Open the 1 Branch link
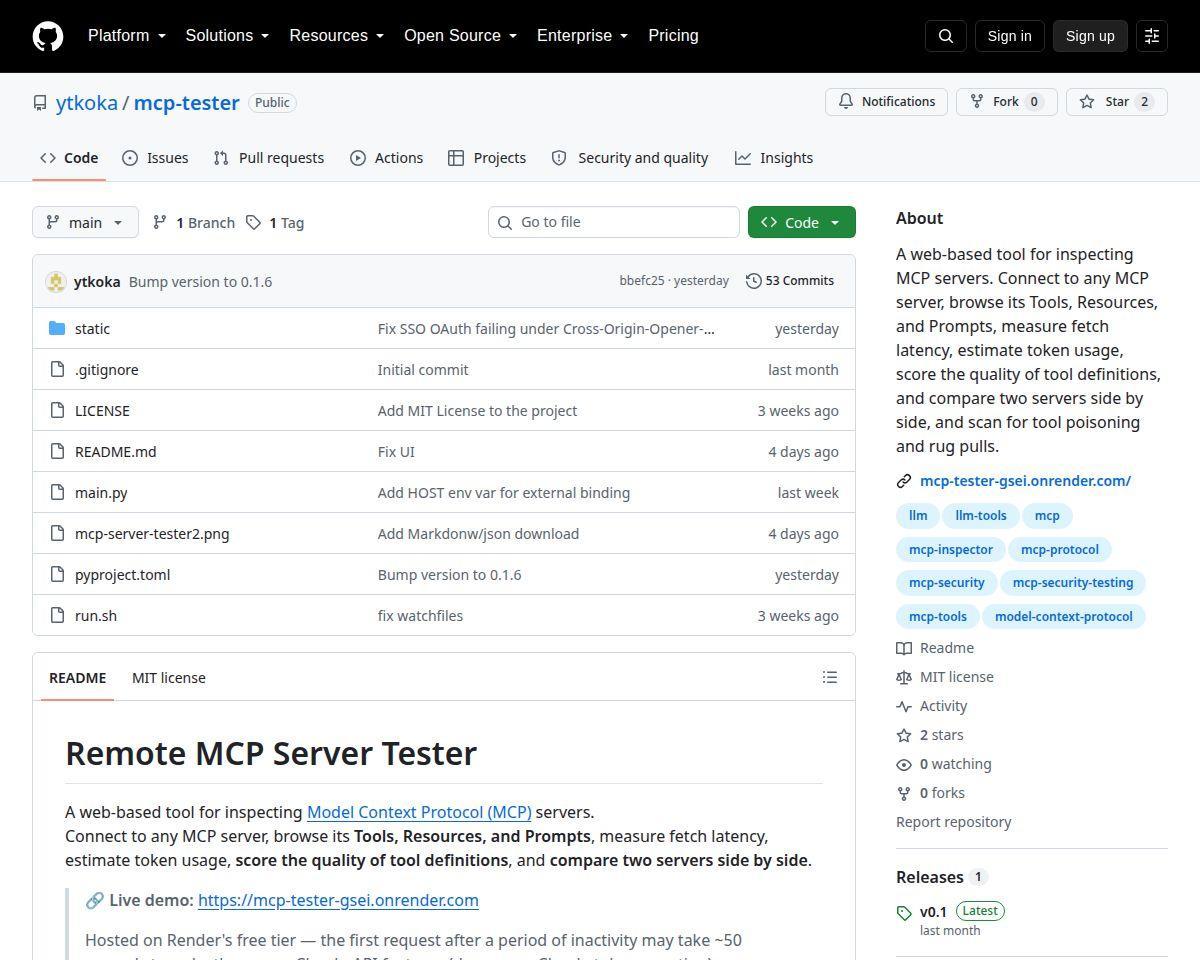This screenshot has width=1200, height=960. (x=193, y=223)
